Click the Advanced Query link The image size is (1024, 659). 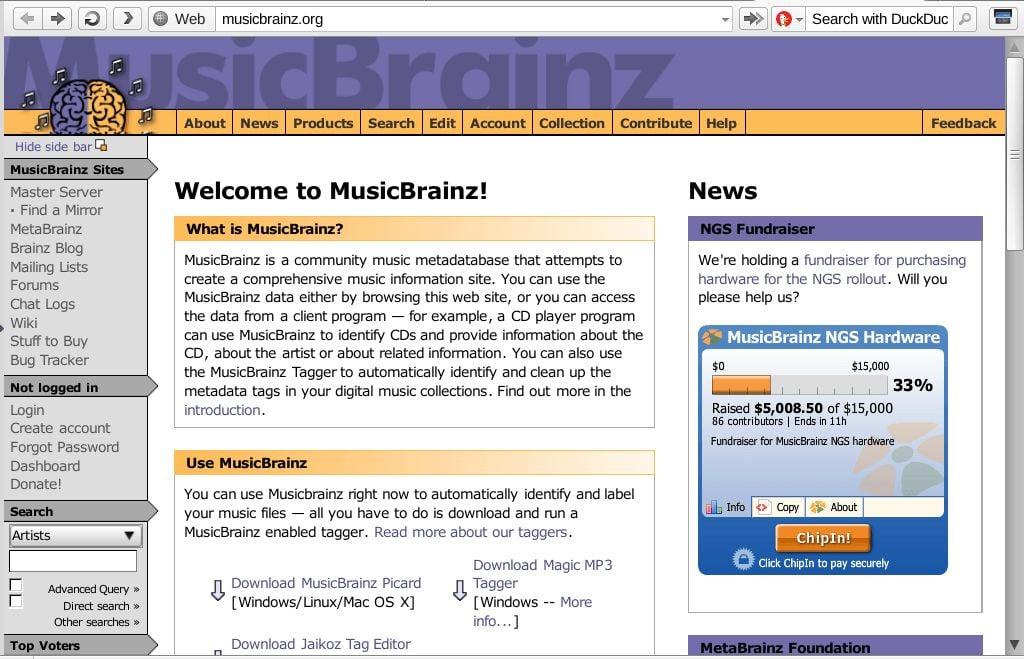[x=93, y=589]
